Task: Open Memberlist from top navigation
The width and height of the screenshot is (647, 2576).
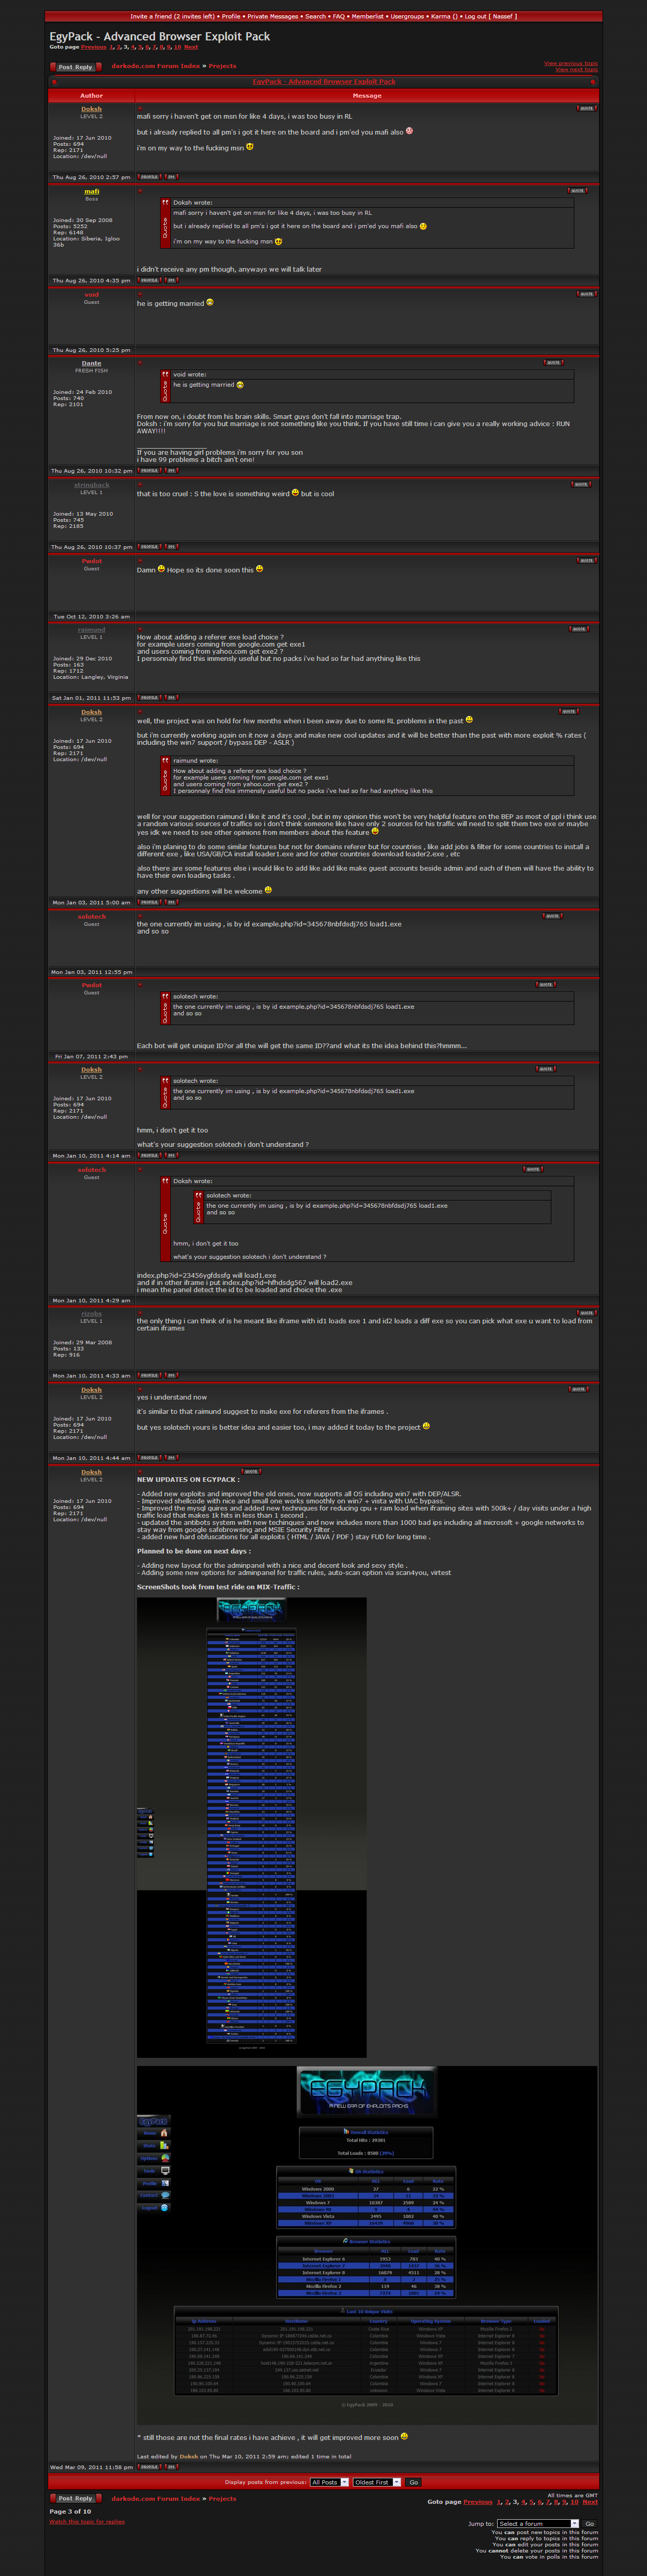Action: [367, 16]
